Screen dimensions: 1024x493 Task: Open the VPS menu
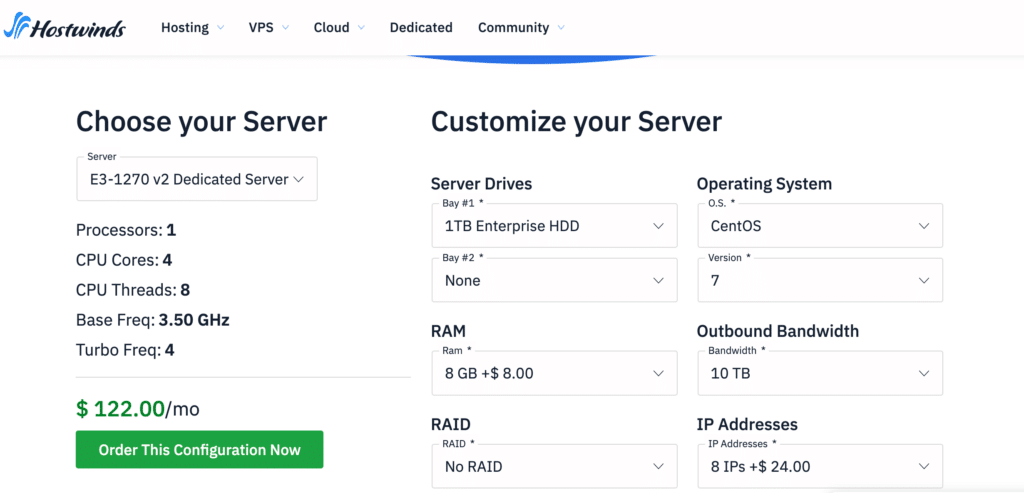268,27
